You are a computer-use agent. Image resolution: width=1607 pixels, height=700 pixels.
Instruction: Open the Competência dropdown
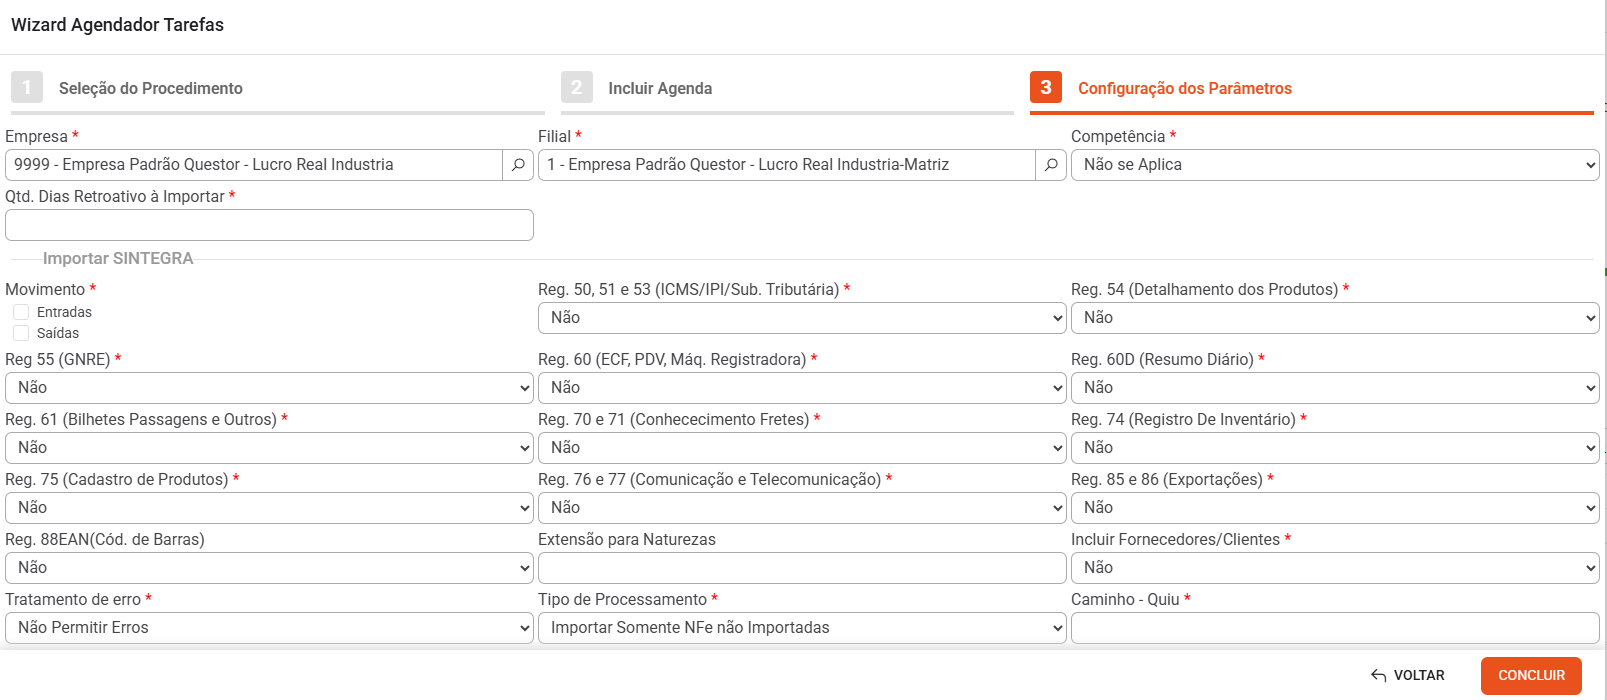point(1335,165)
